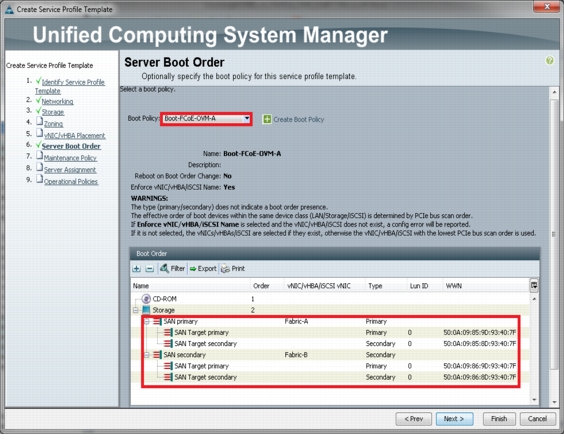Go to the Server Assignment step
The height and width of the screenshot is (447, 564).
click(x=70, y=170)
